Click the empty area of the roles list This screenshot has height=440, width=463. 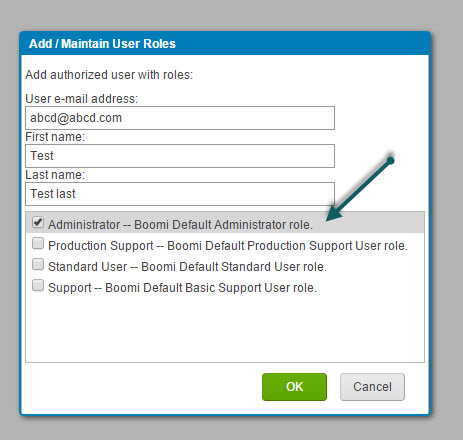(x=225, y=328)
